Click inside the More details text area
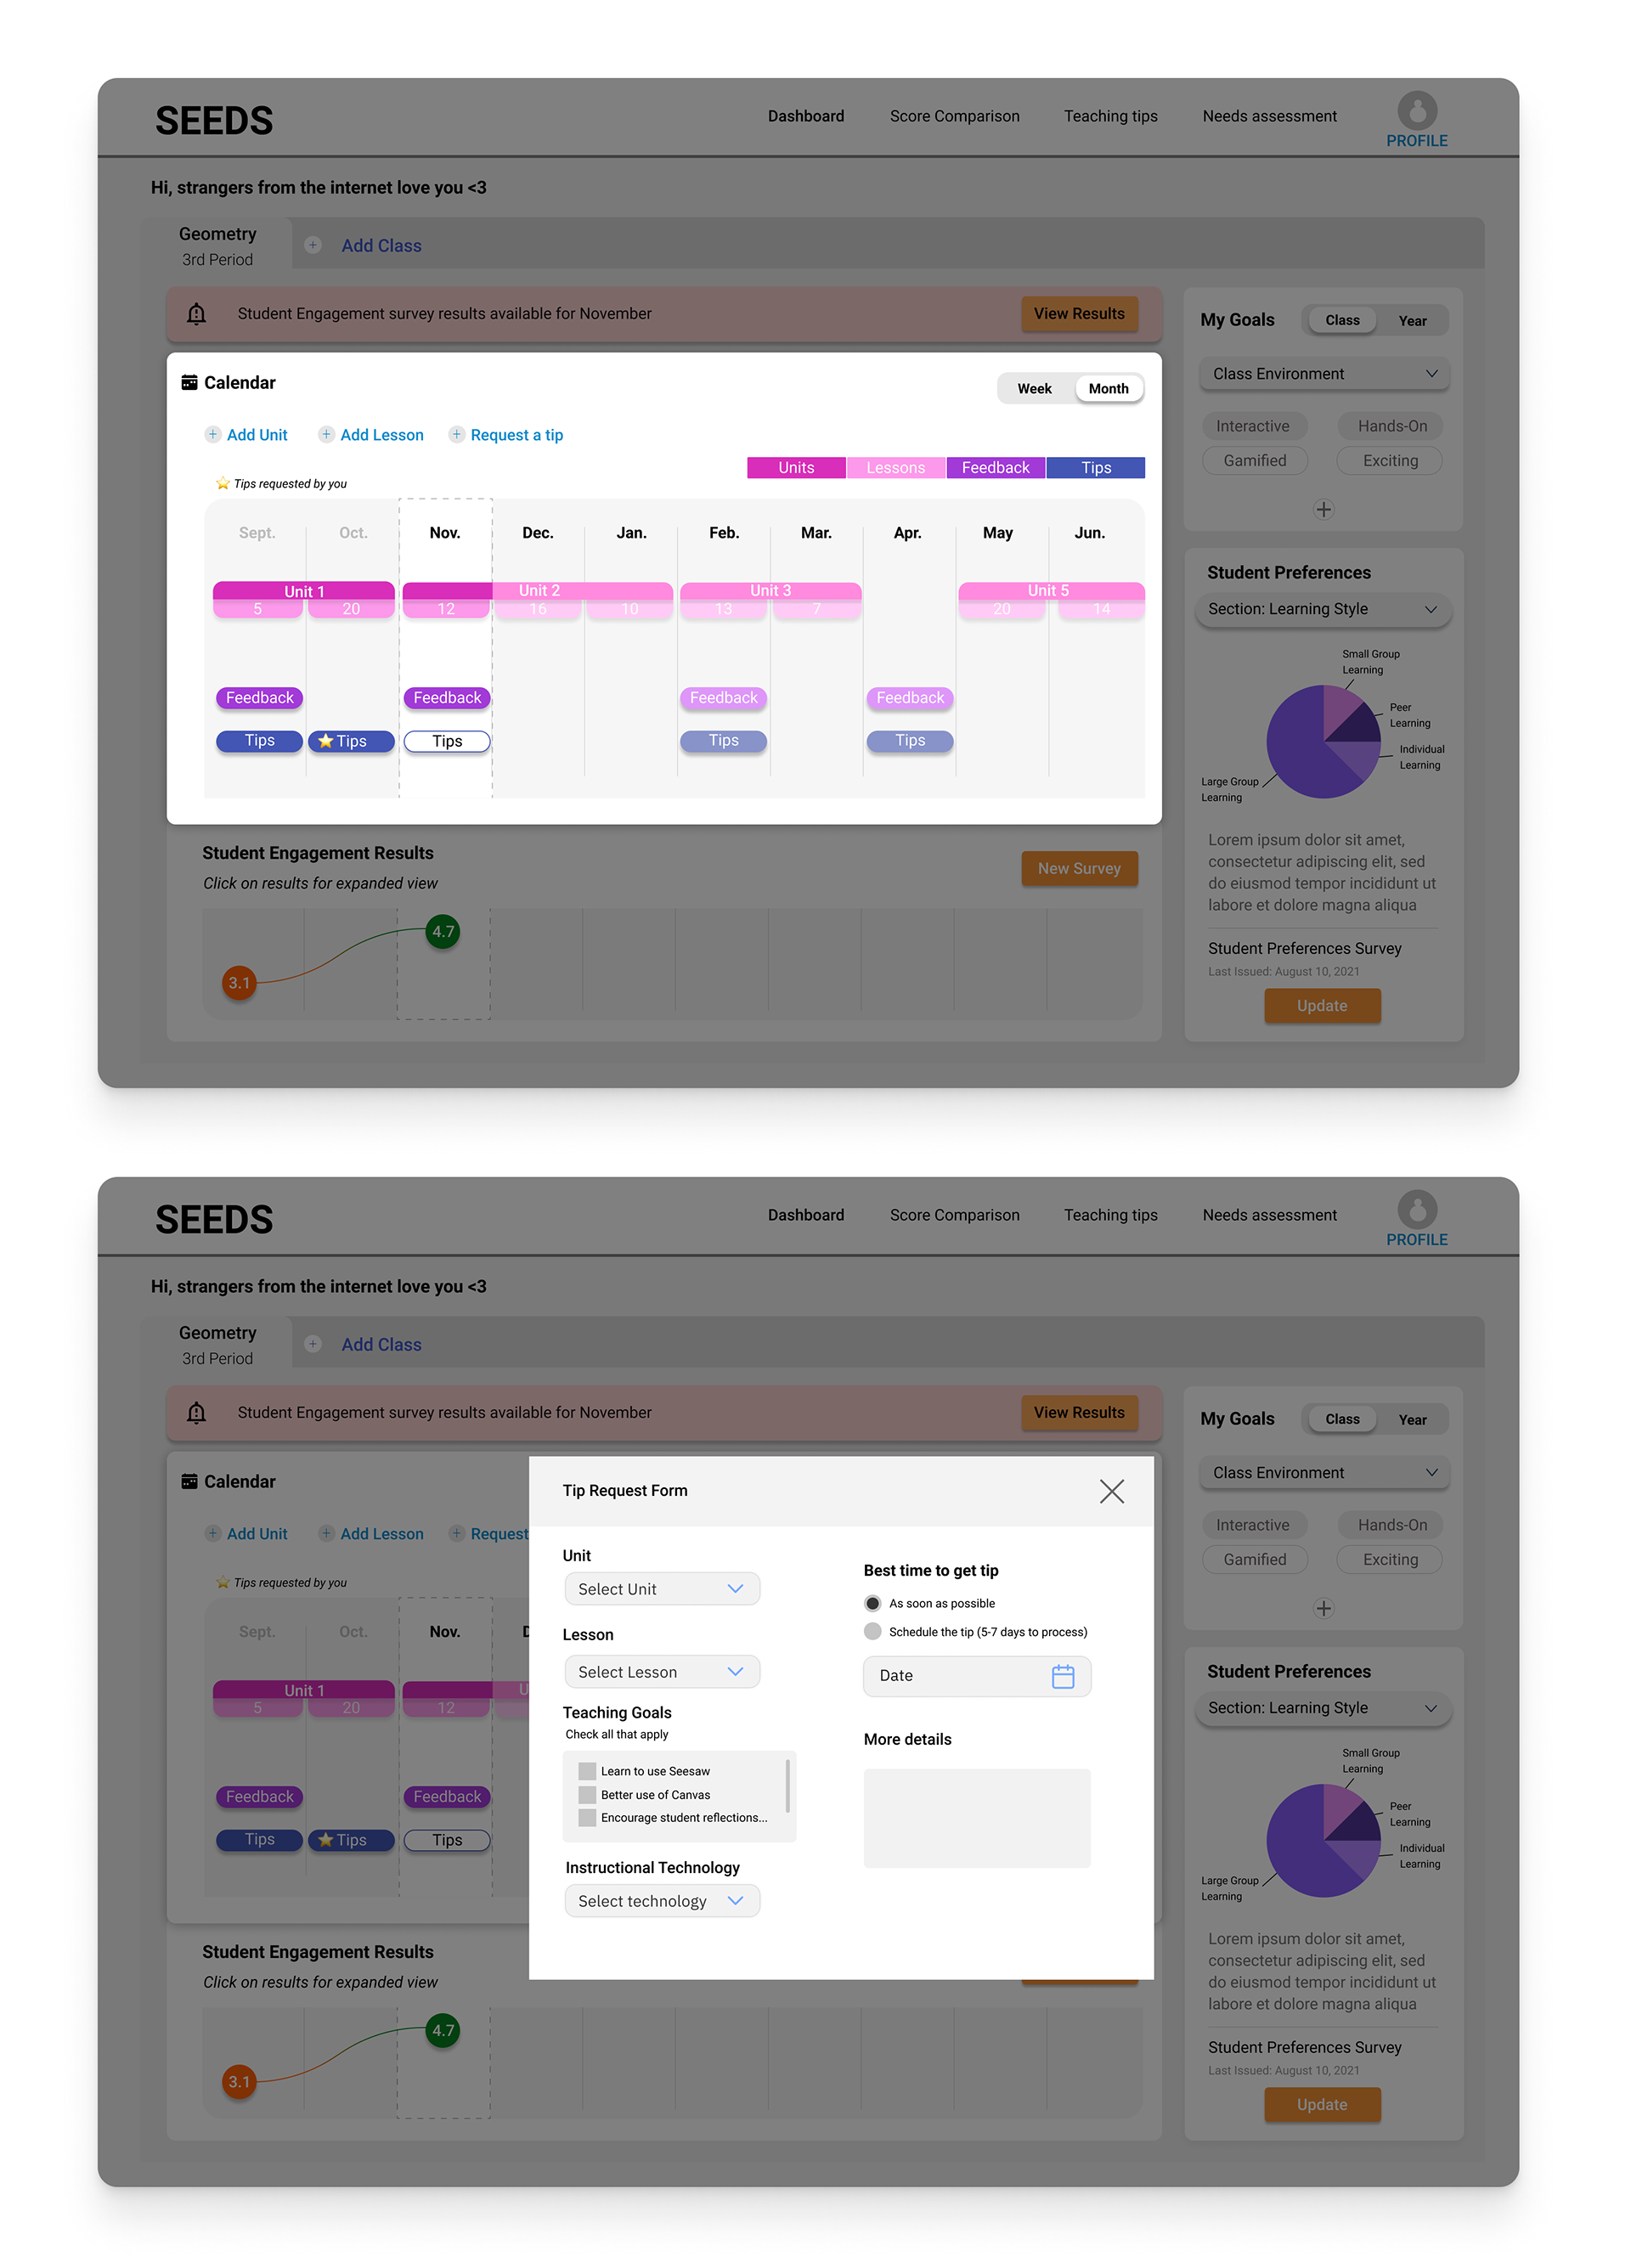Viewport: 1631px width, 2268px height. tap(976, 1817)
